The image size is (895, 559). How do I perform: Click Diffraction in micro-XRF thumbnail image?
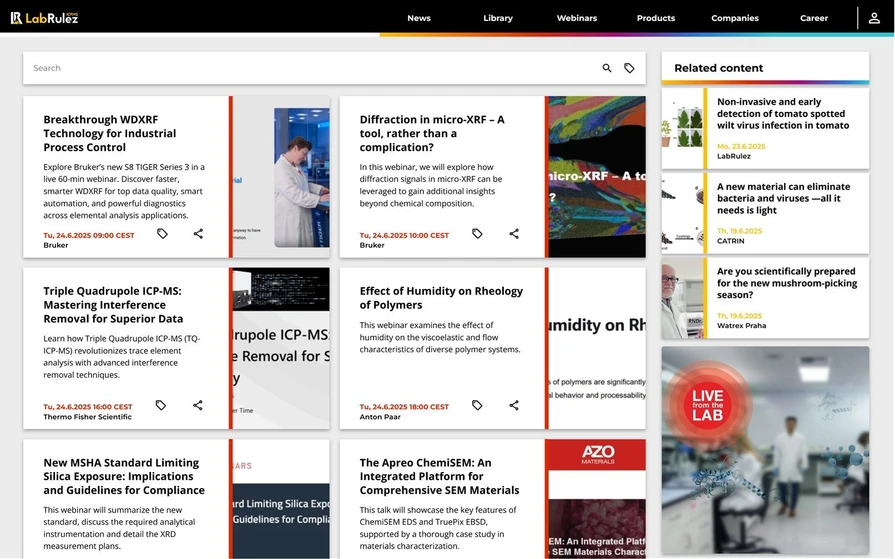[597, 177]
